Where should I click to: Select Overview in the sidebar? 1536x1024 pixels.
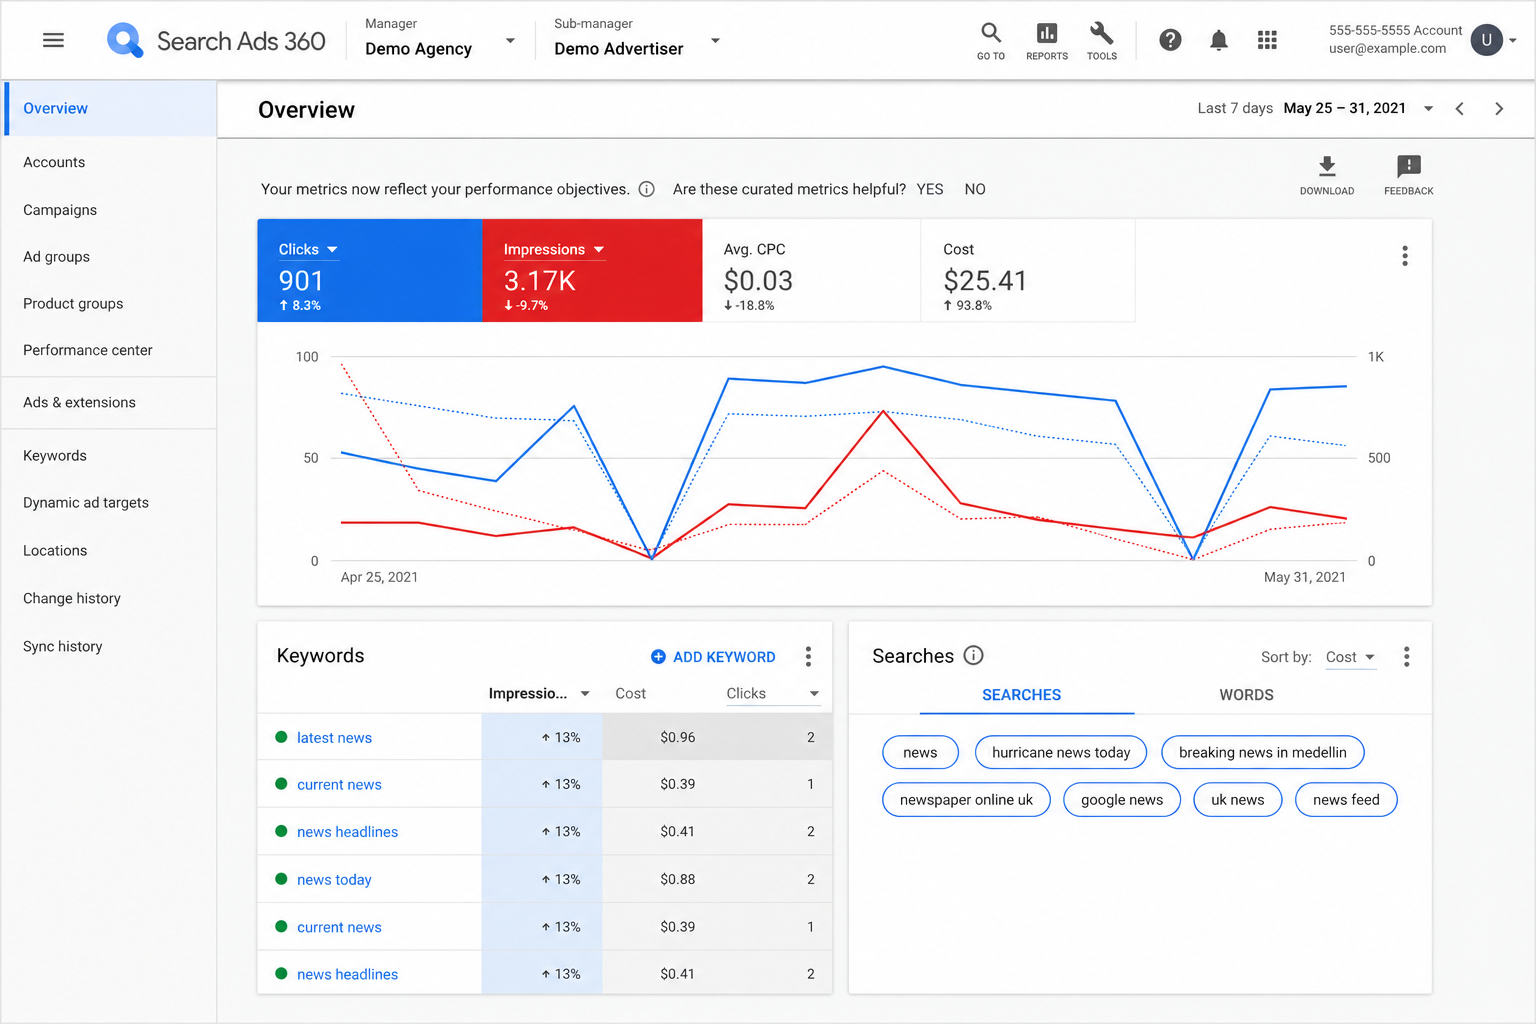(x=110, y=108)
